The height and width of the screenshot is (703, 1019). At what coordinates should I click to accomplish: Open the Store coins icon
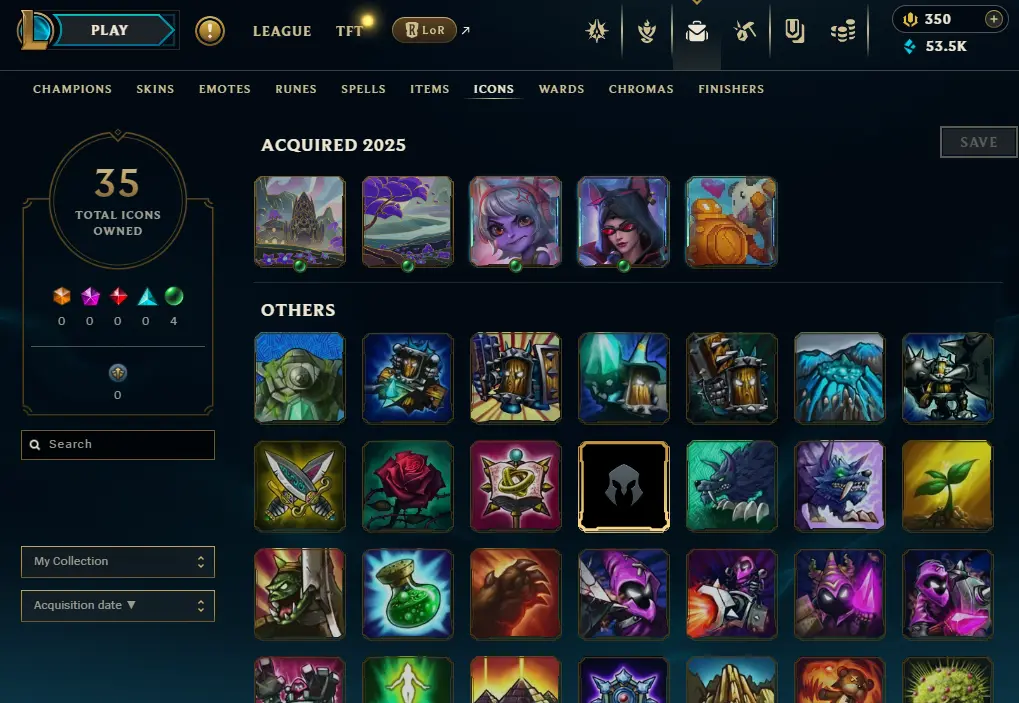click(843, 31)
